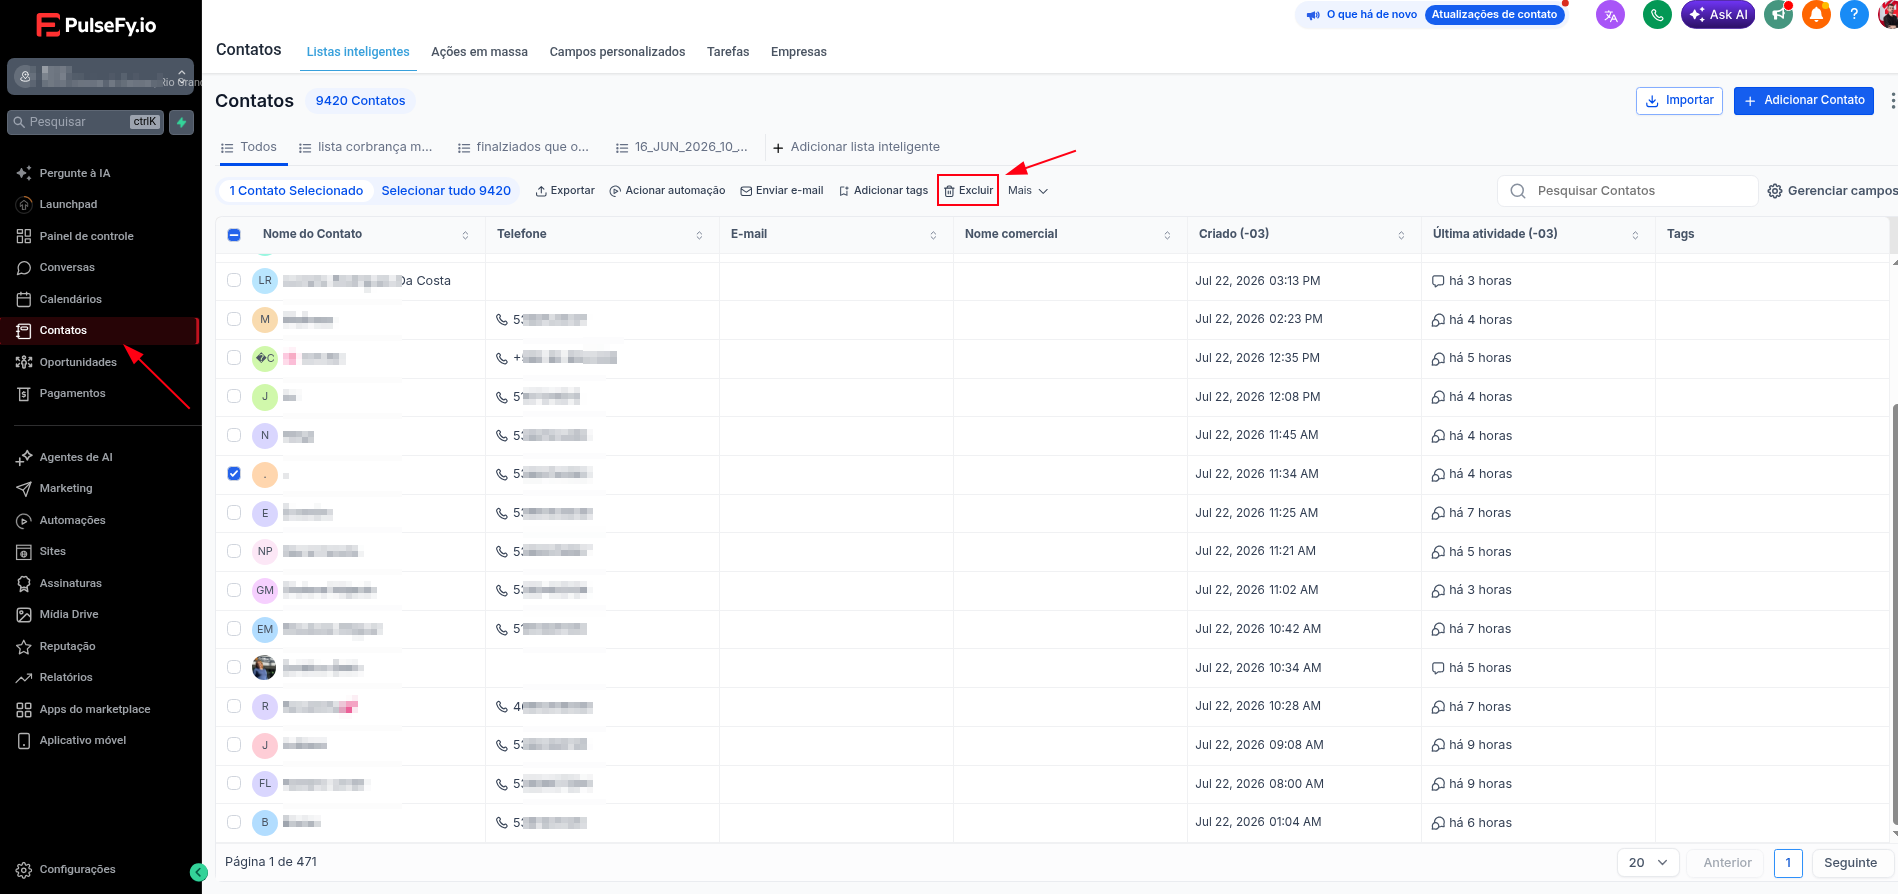Sort by Nome do Contato column arrows
The height and width of the screenshot is (894, 1898).
point(465,235)
